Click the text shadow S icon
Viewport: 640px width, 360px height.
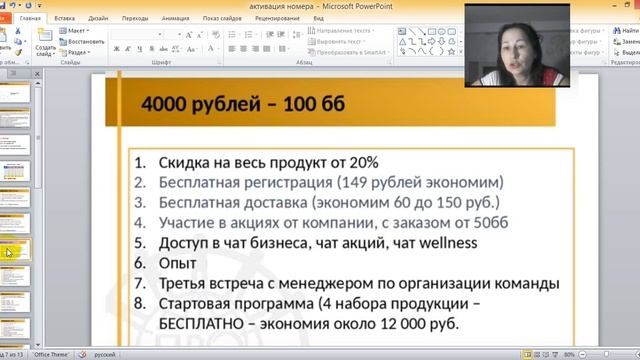(x=152, y=49)
